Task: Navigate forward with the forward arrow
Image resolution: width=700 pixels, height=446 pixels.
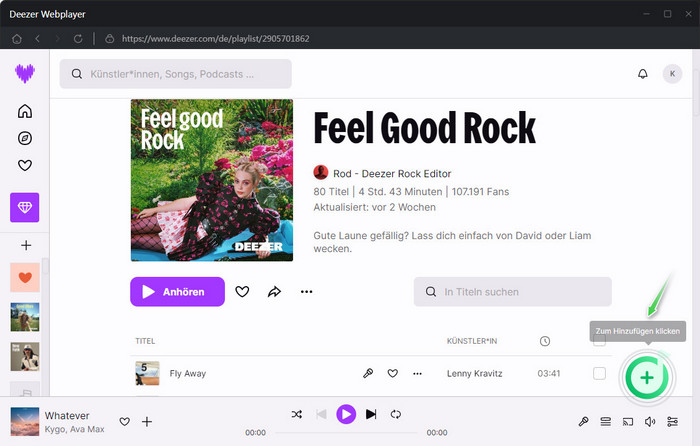Action: [x=58, y=39]
